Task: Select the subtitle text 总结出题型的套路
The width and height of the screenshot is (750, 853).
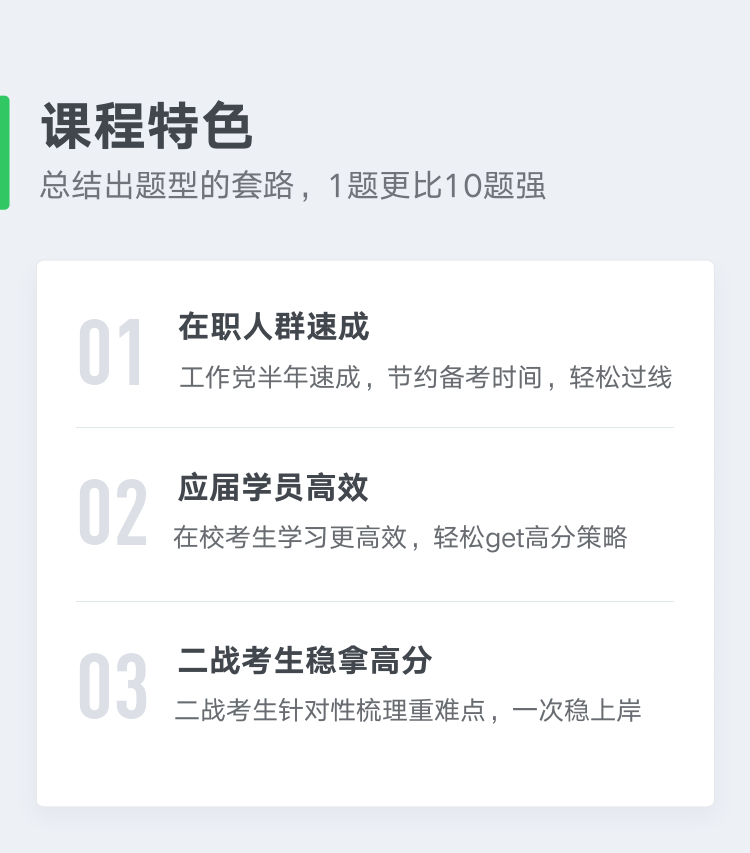Action: (x=167, y=185)
